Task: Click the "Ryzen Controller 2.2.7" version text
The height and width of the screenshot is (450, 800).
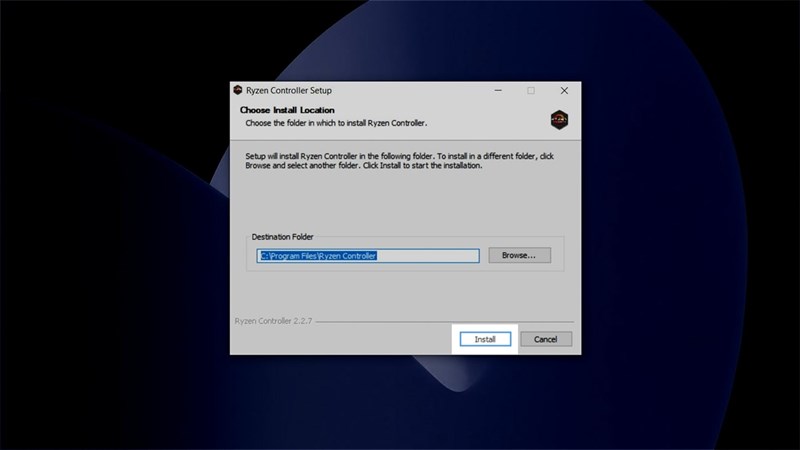Action: click(273, 321)
